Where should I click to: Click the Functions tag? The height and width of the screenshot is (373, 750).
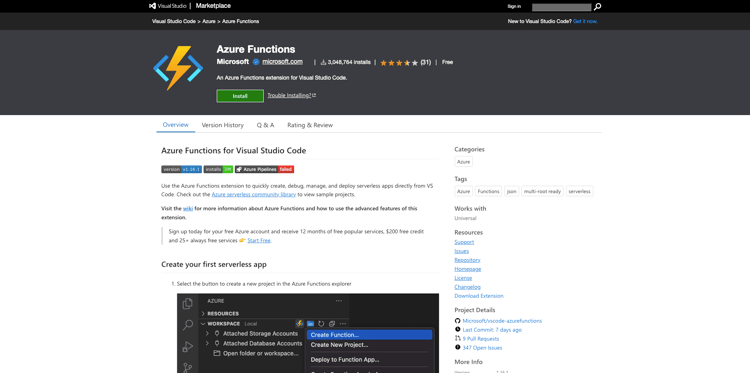488,191
